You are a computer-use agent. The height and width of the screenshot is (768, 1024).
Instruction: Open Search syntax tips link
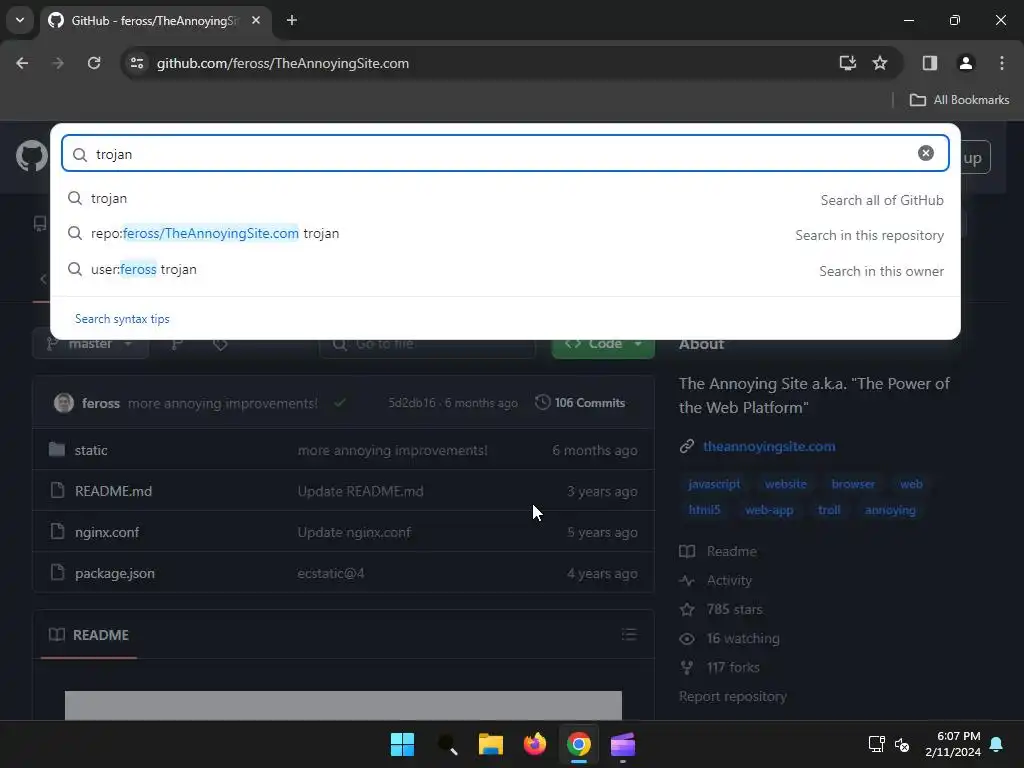122,319
